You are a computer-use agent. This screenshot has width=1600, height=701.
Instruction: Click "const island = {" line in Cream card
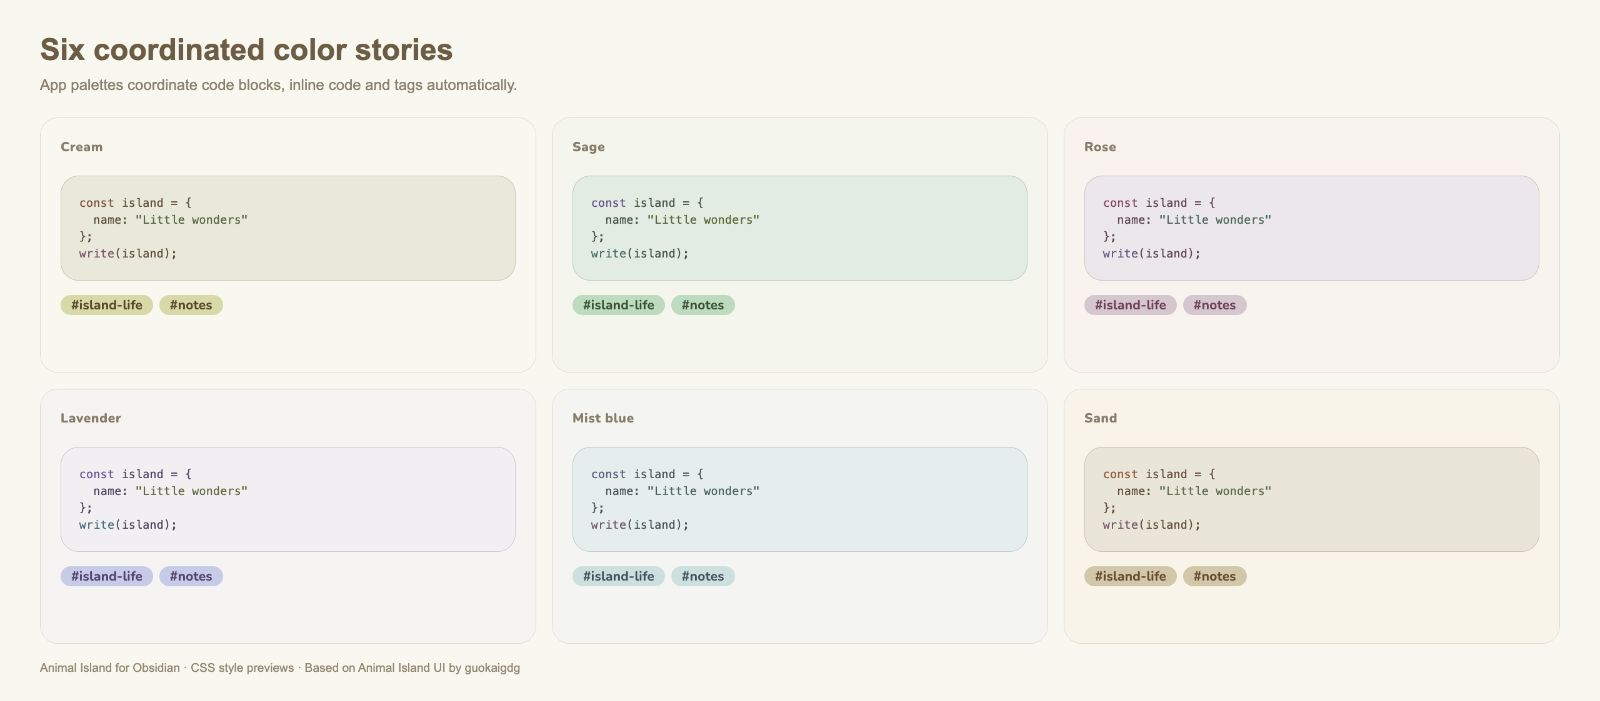[x=136, y=203]
